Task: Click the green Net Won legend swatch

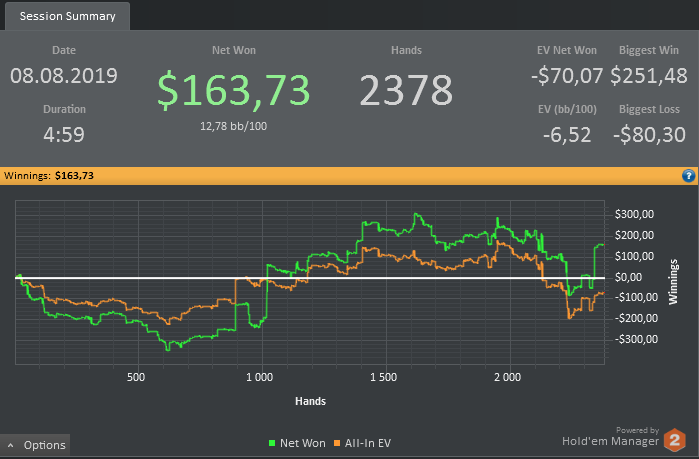Action: (x=272, y=443)
